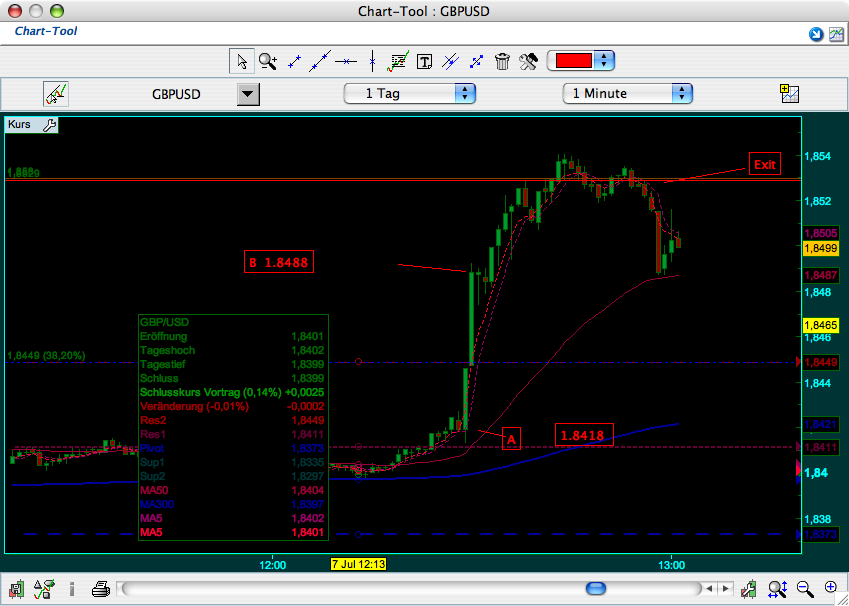
Task: Select the text label tool
Action: coord(424,62)
